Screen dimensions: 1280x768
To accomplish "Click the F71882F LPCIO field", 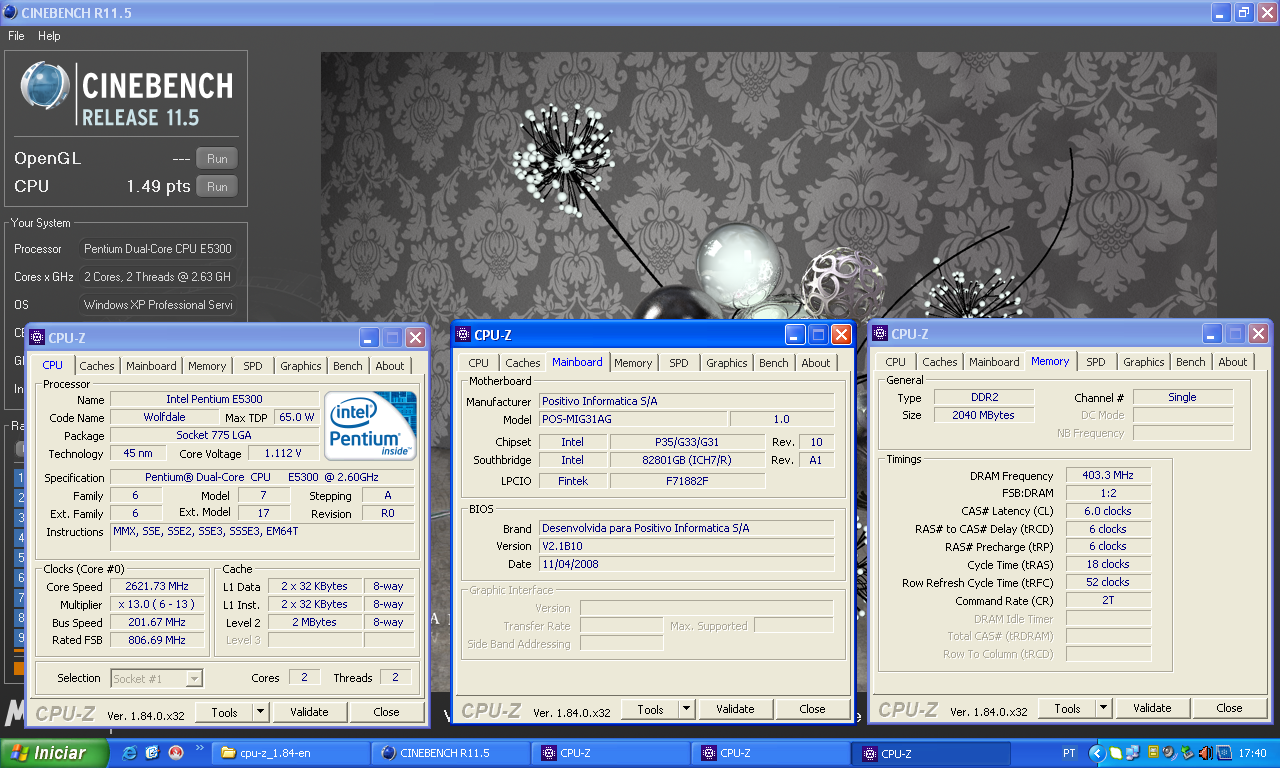I will click(688, 481).
